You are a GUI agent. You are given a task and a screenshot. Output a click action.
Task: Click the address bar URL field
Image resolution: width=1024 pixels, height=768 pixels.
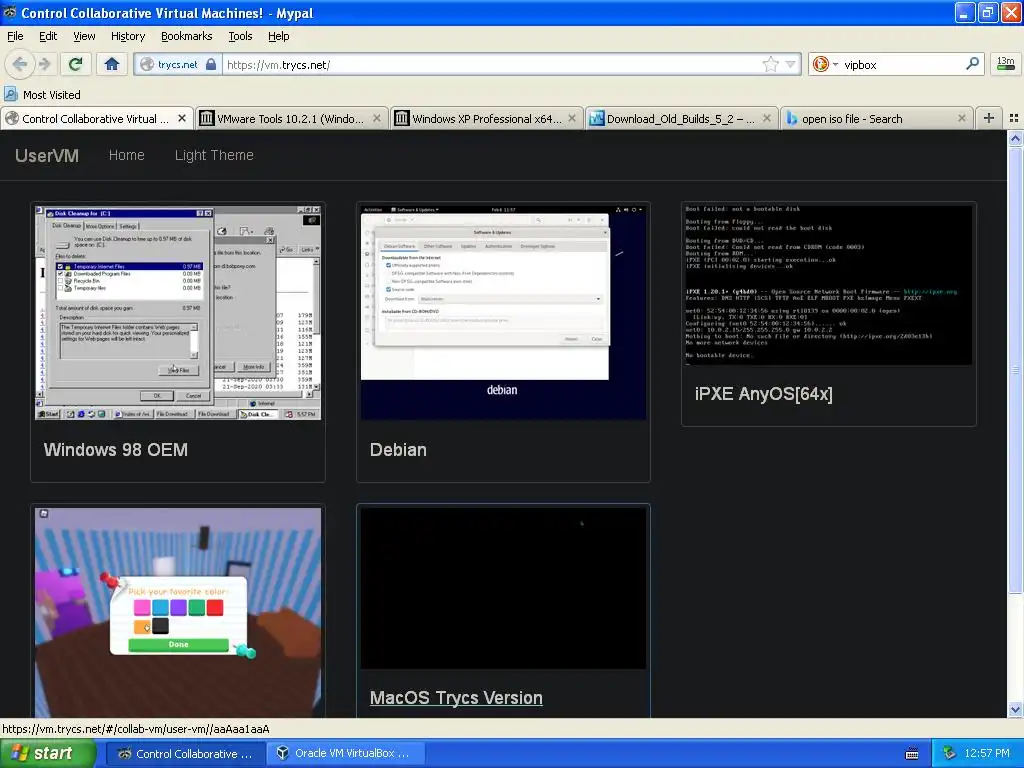click(492, 65)
